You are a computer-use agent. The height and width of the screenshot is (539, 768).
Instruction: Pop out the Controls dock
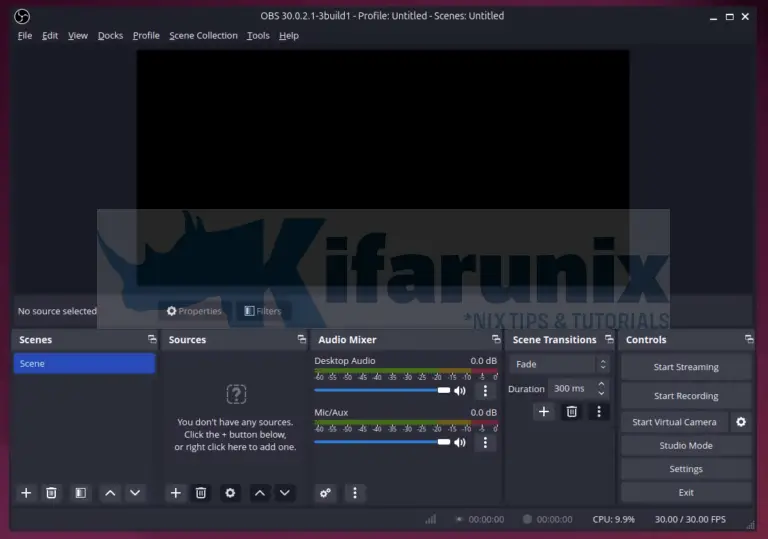(x=749, y=339)
